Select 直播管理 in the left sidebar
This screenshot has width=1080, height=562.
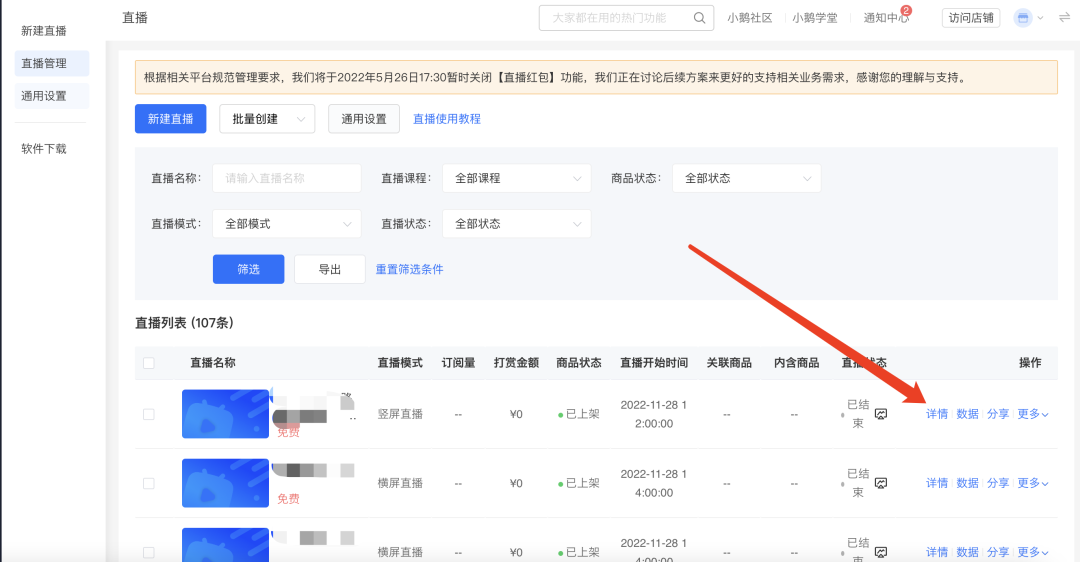(52, 63)
